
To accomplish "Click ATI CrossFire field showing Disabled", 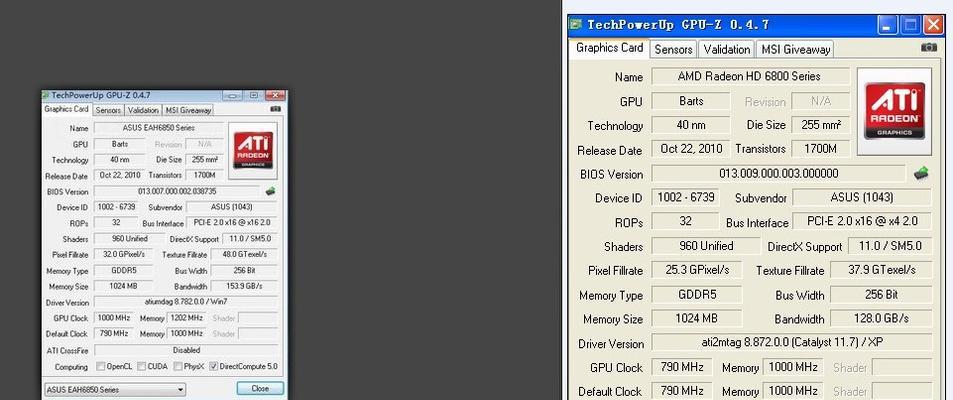I will [187, 350].
